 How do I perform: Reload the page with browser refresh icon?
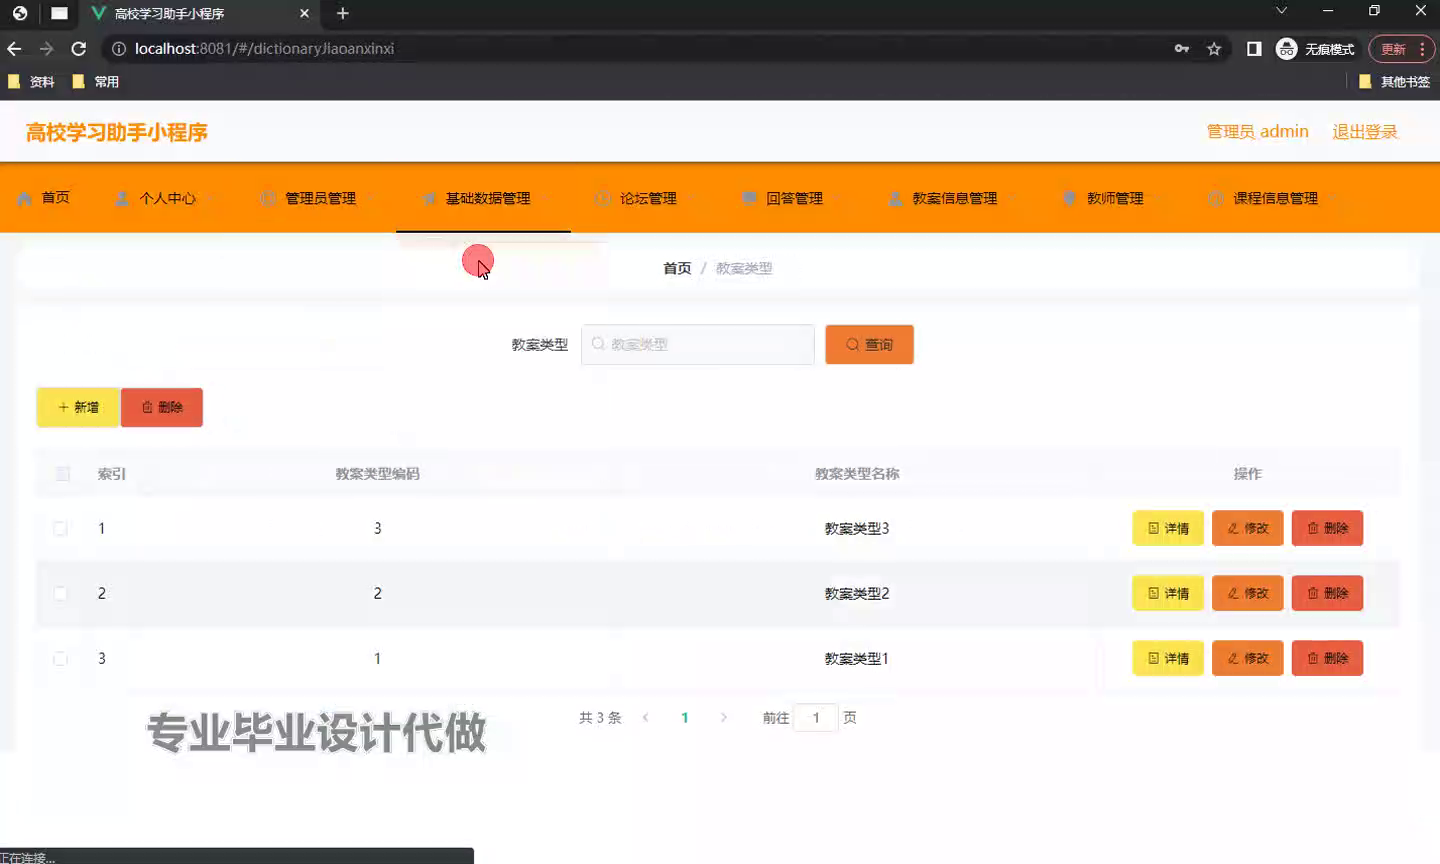click(x=79, y=48)
